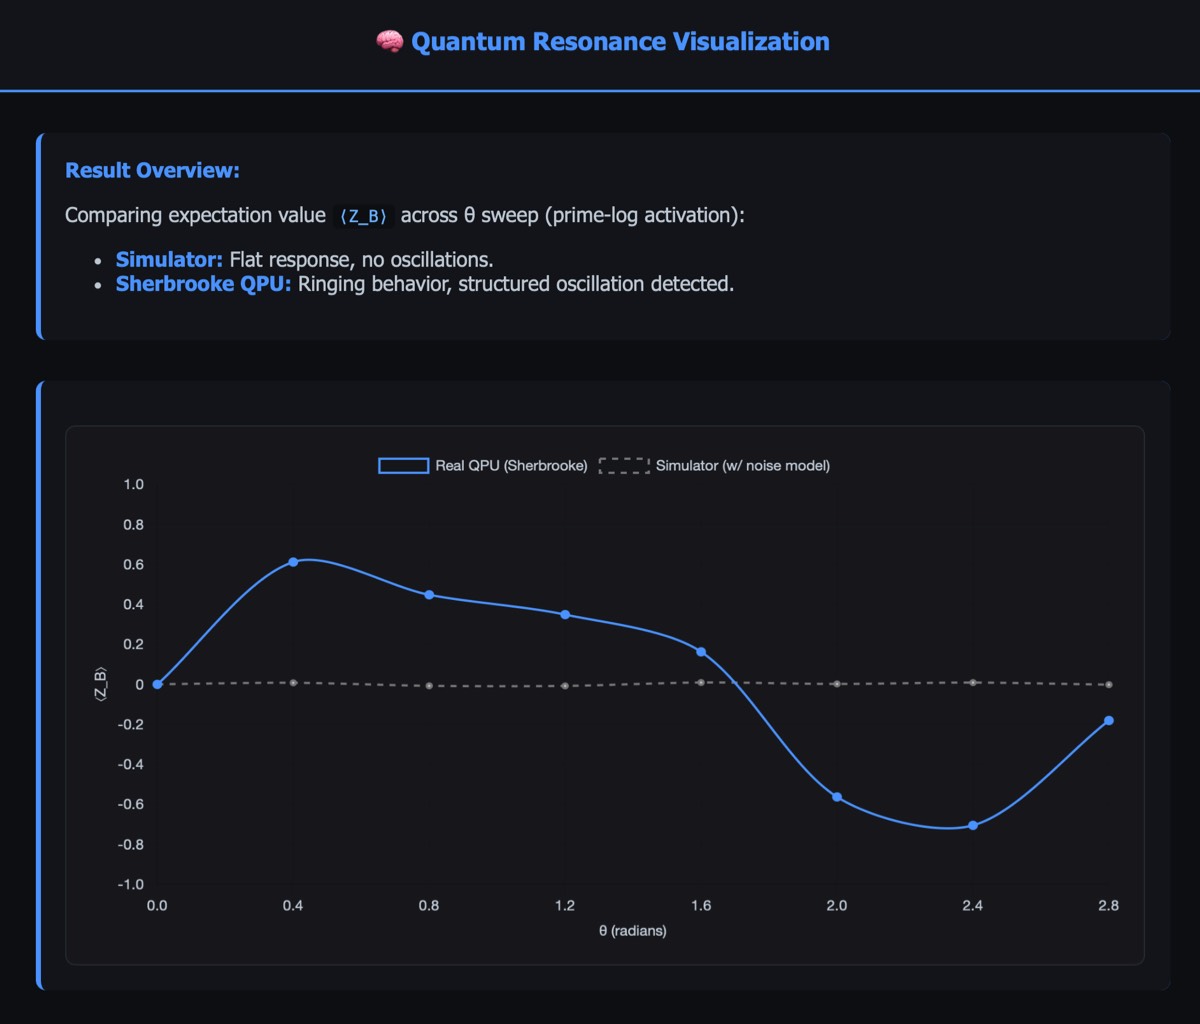Click the gray simulator point at θ 1.2
The height and width of the screenshot is (1024, 1200).
tap(565, 686)
